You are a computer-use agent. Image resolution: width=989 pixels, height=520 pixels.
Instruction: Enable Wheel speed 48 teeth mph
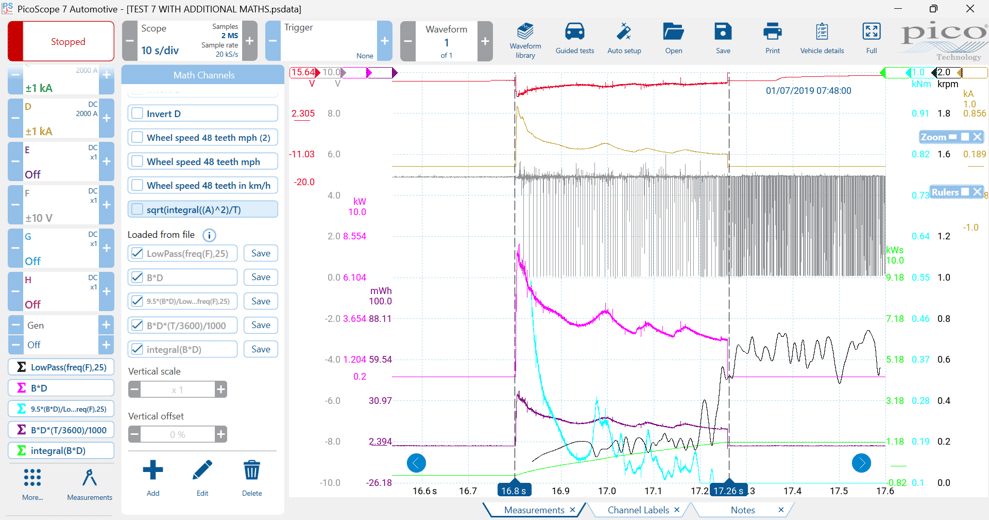pyautogui.click(x=137, y=162)
